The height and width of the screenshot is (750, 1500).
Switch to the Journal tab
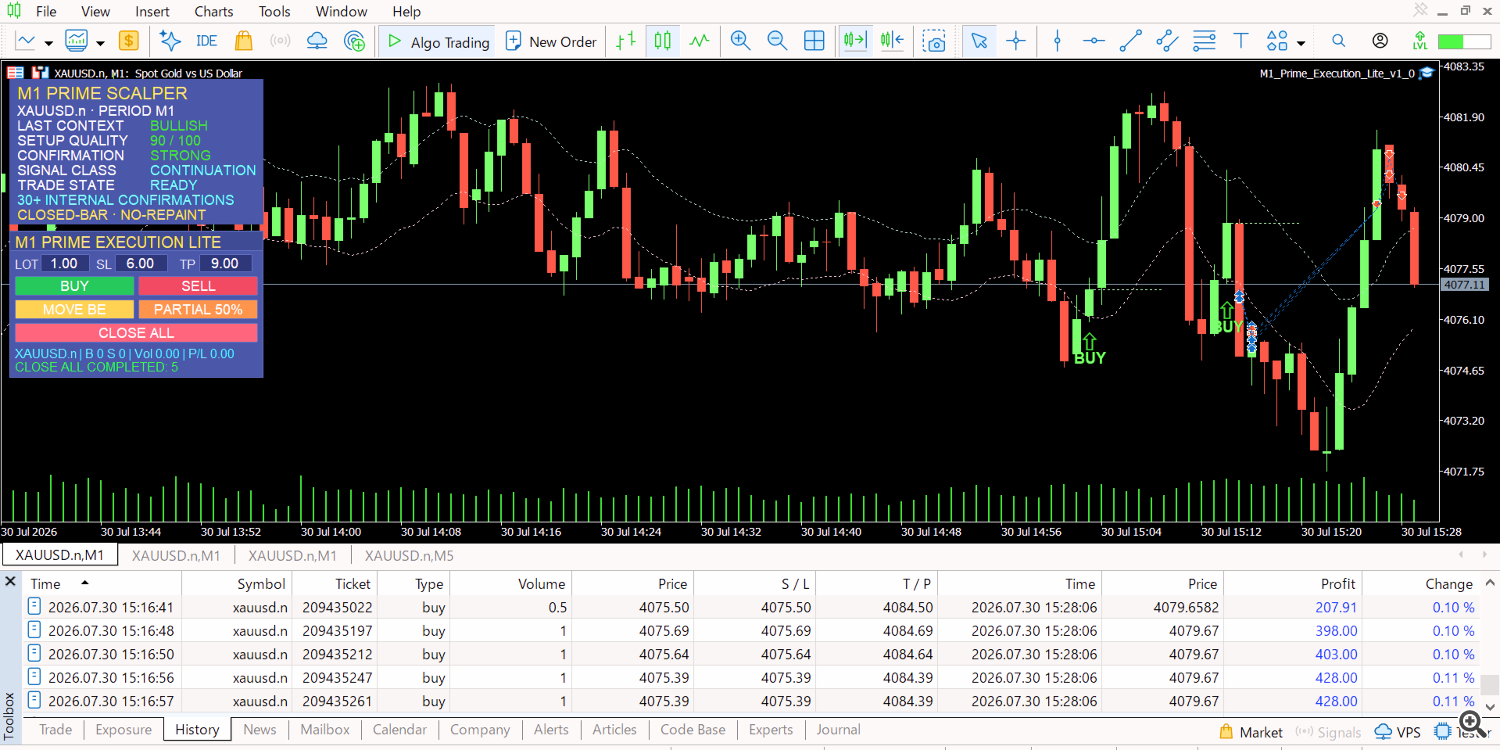[838, 729]
